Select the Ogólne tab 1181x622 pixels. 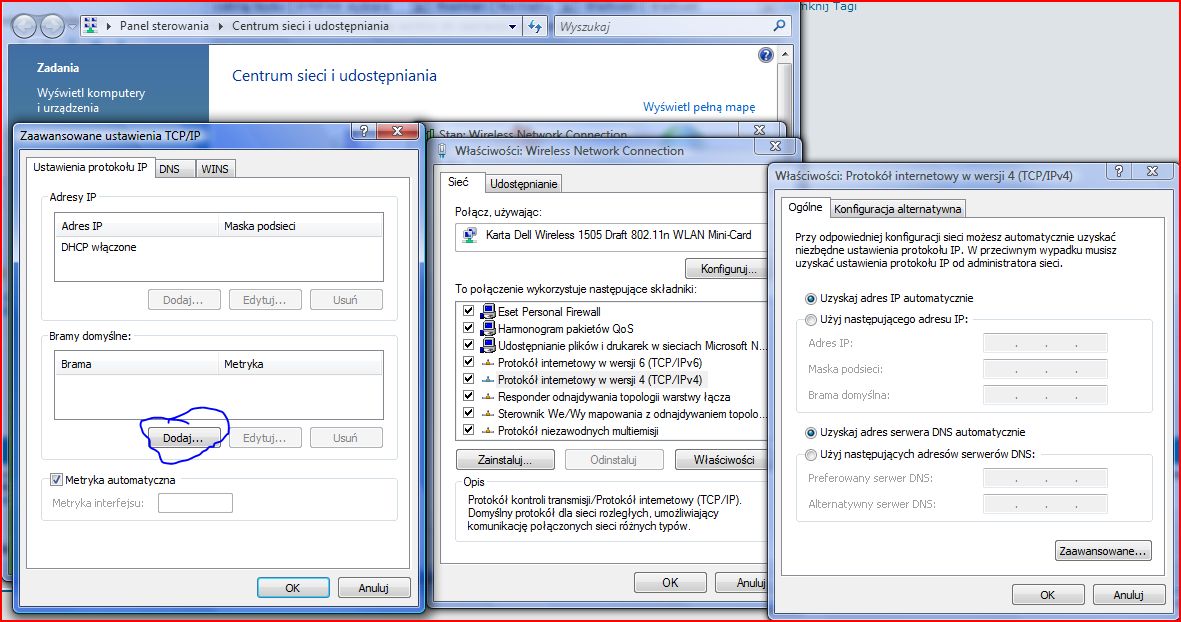805,207
